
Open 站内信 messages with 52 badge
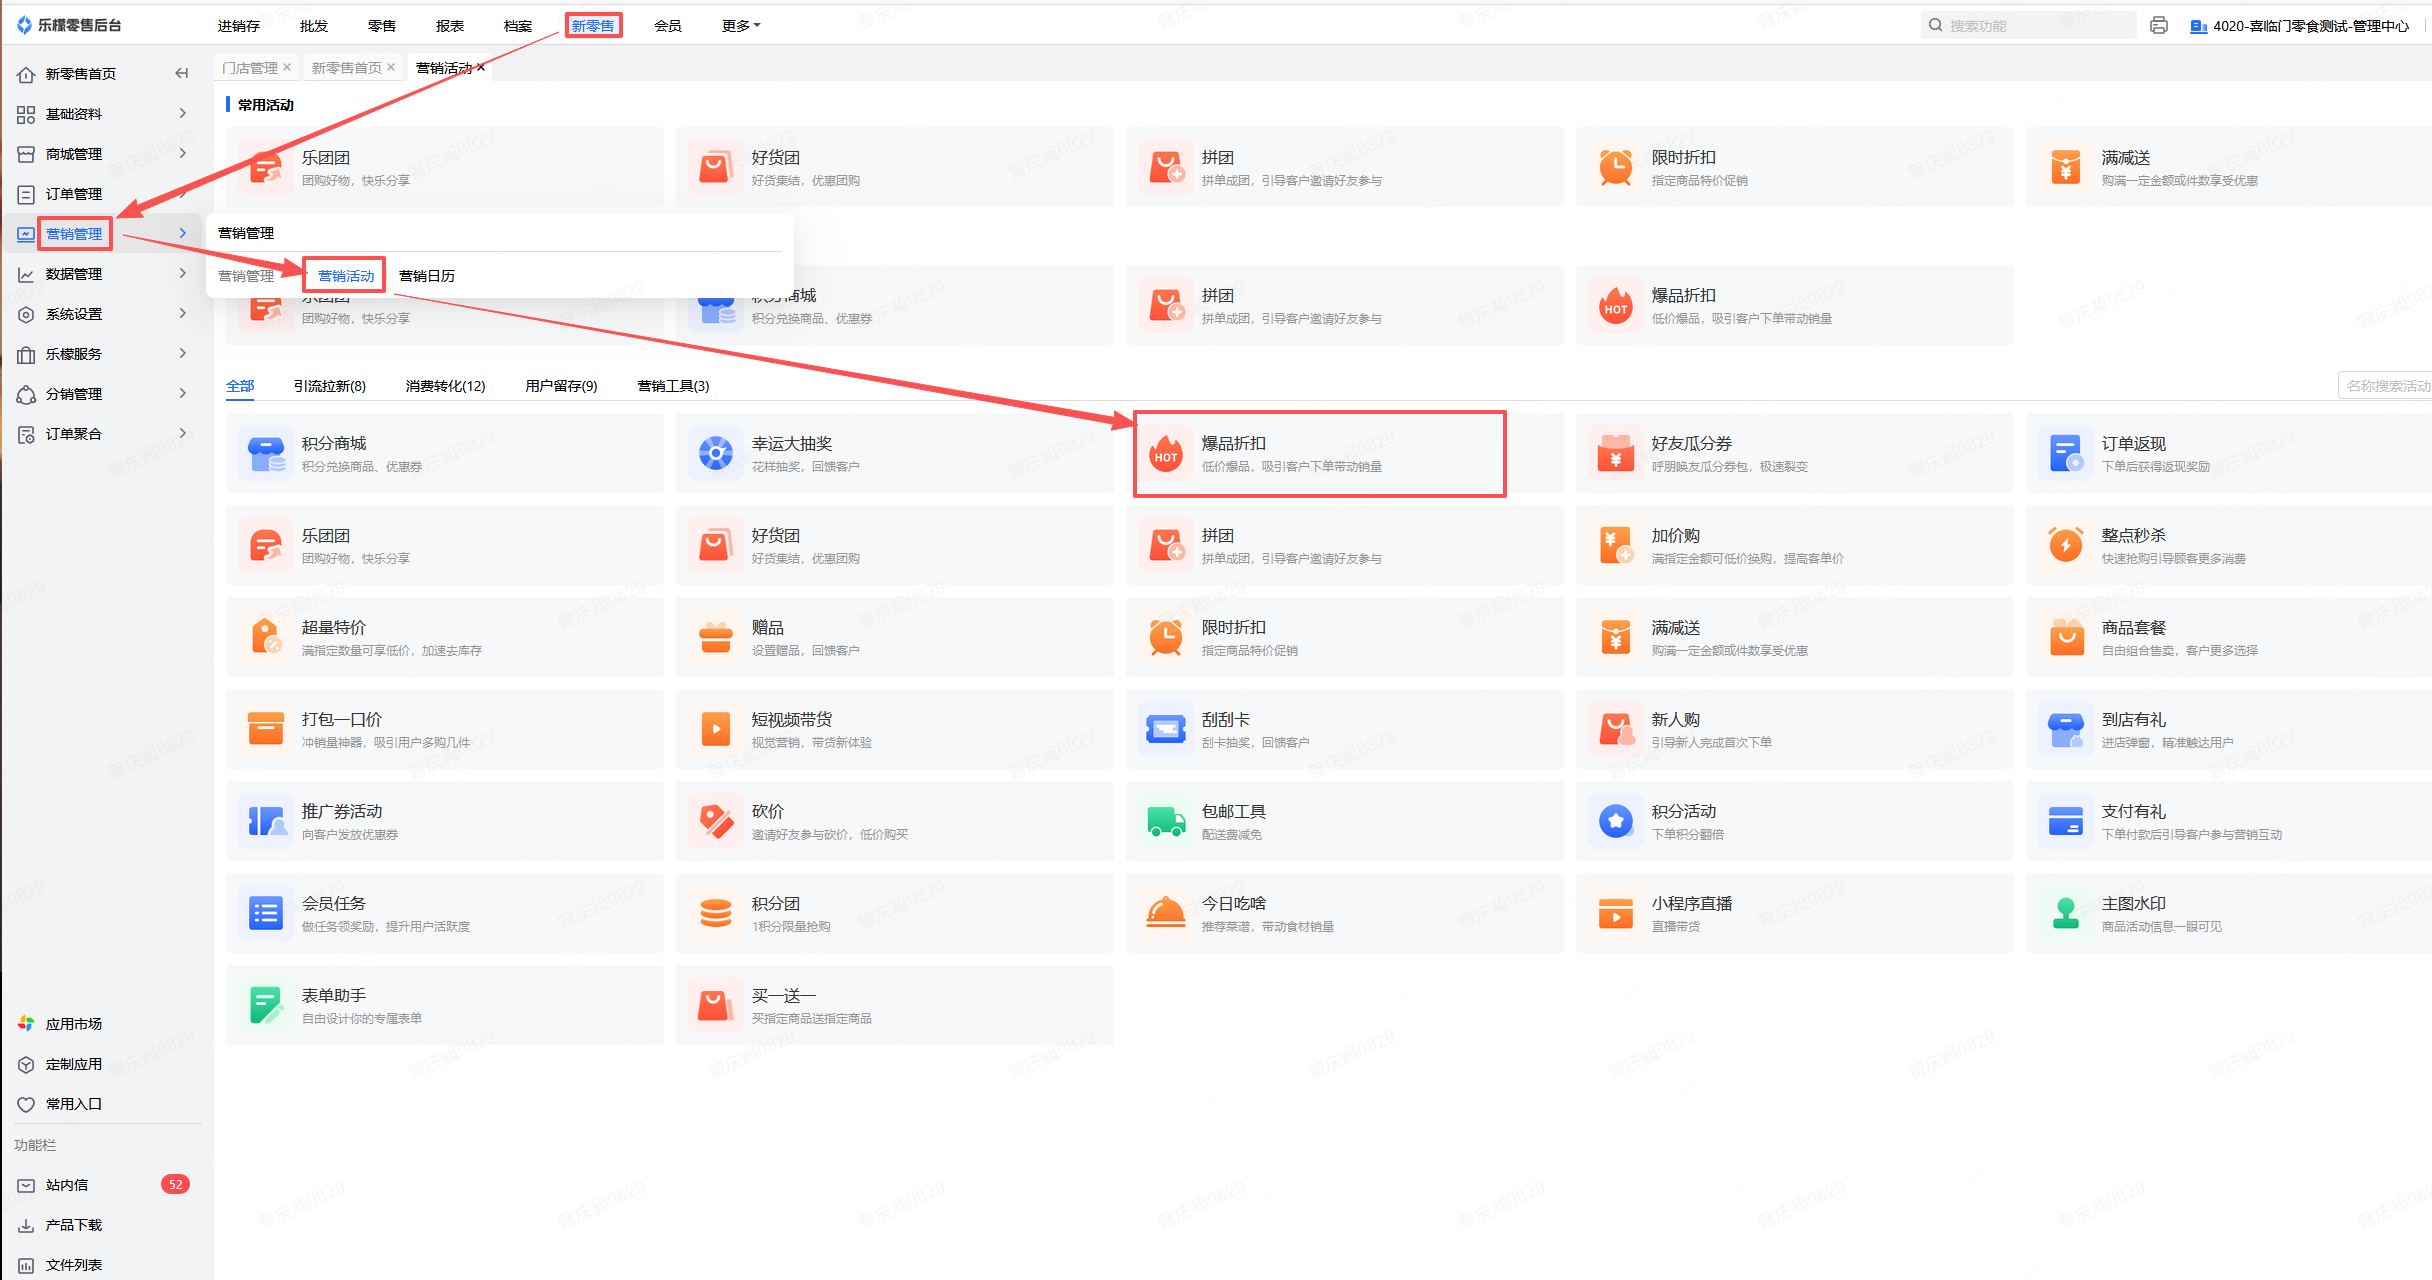pos(67,1185)
